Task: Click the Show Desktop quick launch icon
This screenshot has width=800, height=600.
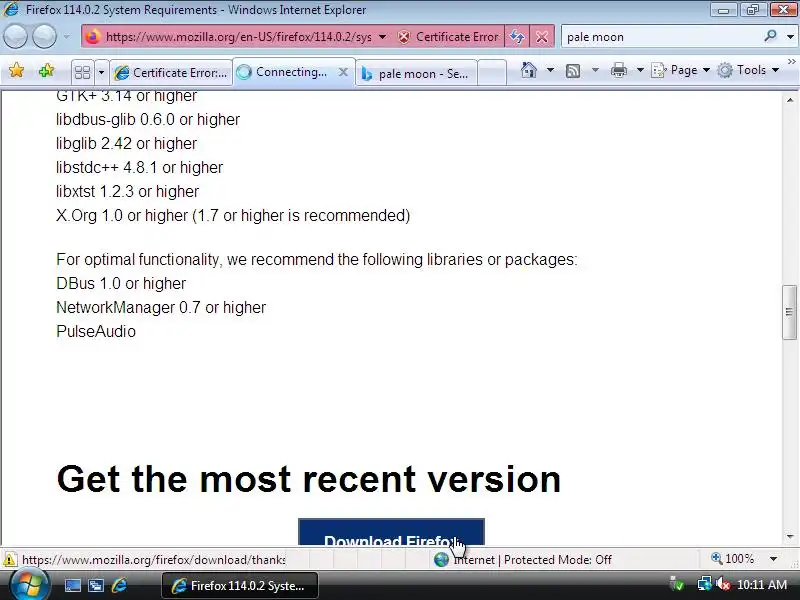Action: tap(72, 586)
